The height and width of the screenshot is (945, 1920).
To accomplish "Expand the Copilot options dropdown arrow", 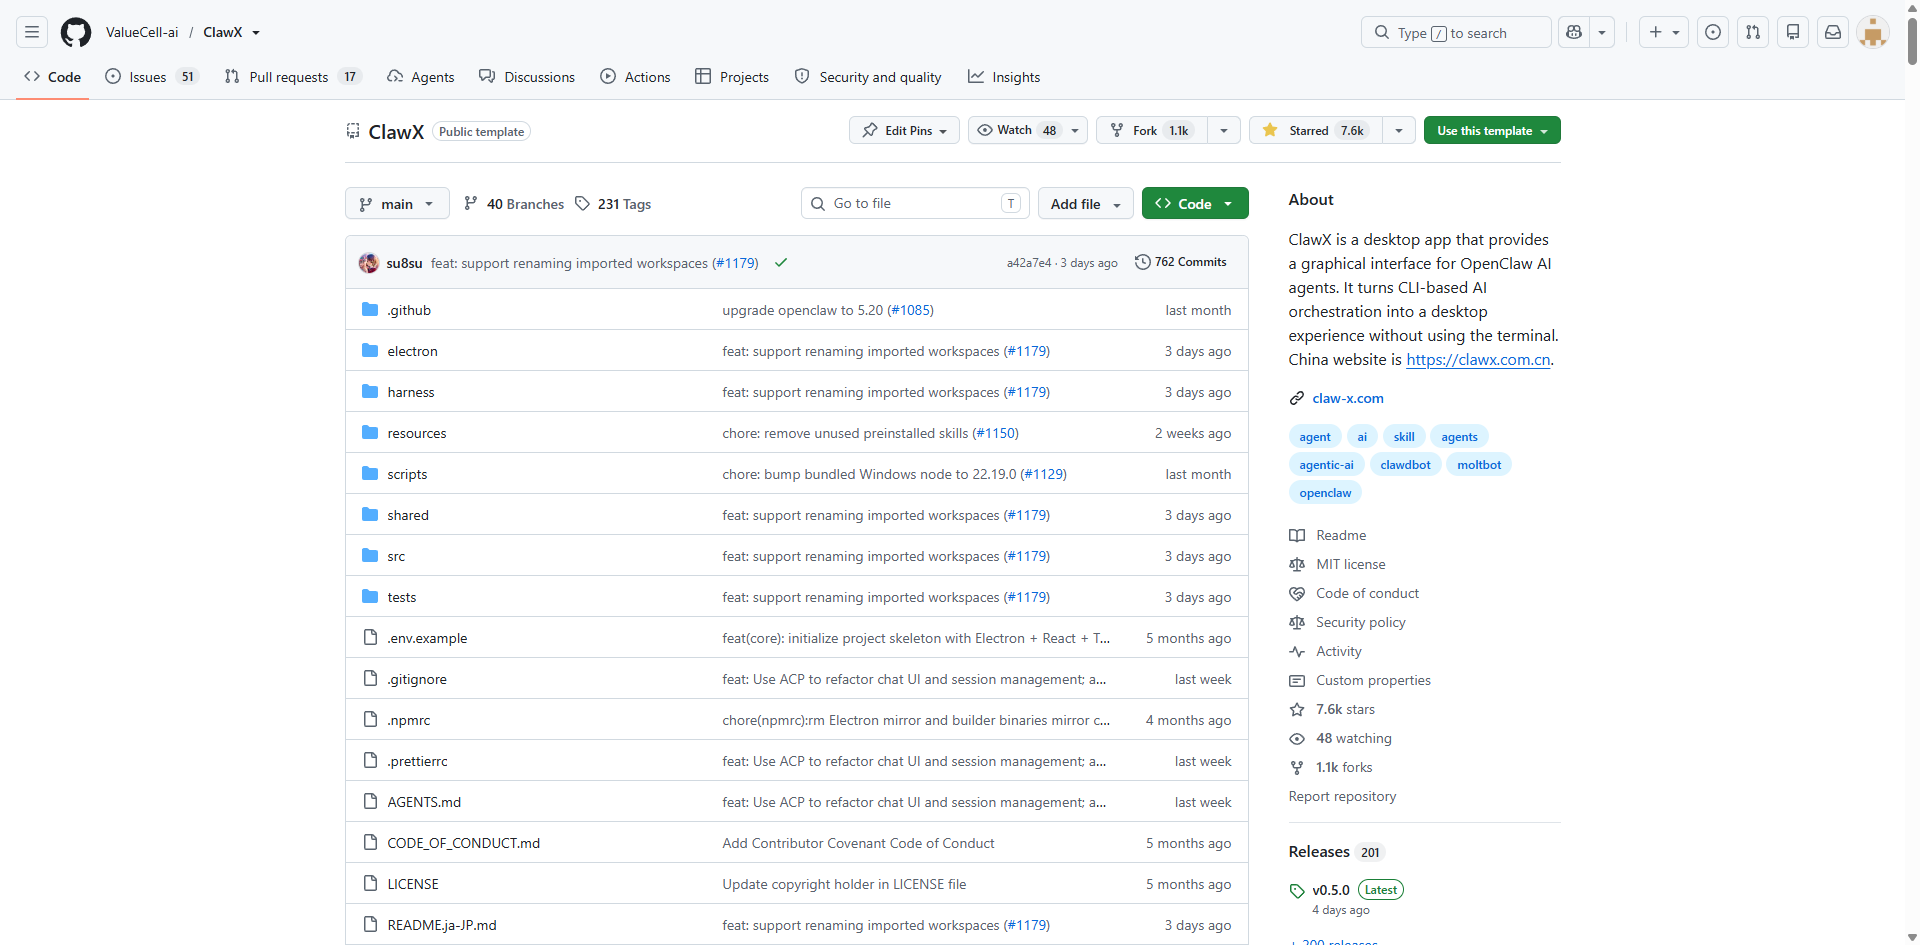I will pos(1602,32).
